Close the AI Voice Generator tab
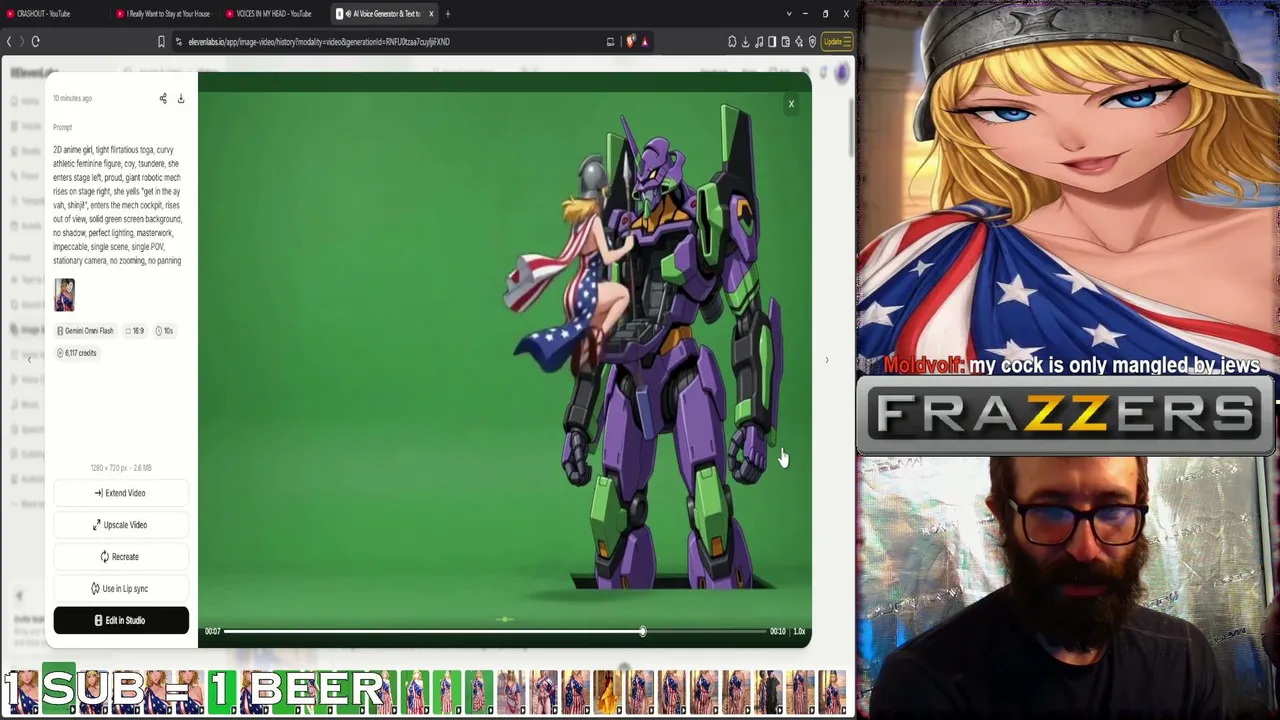Screen dimensions: 1280x720 431,14
